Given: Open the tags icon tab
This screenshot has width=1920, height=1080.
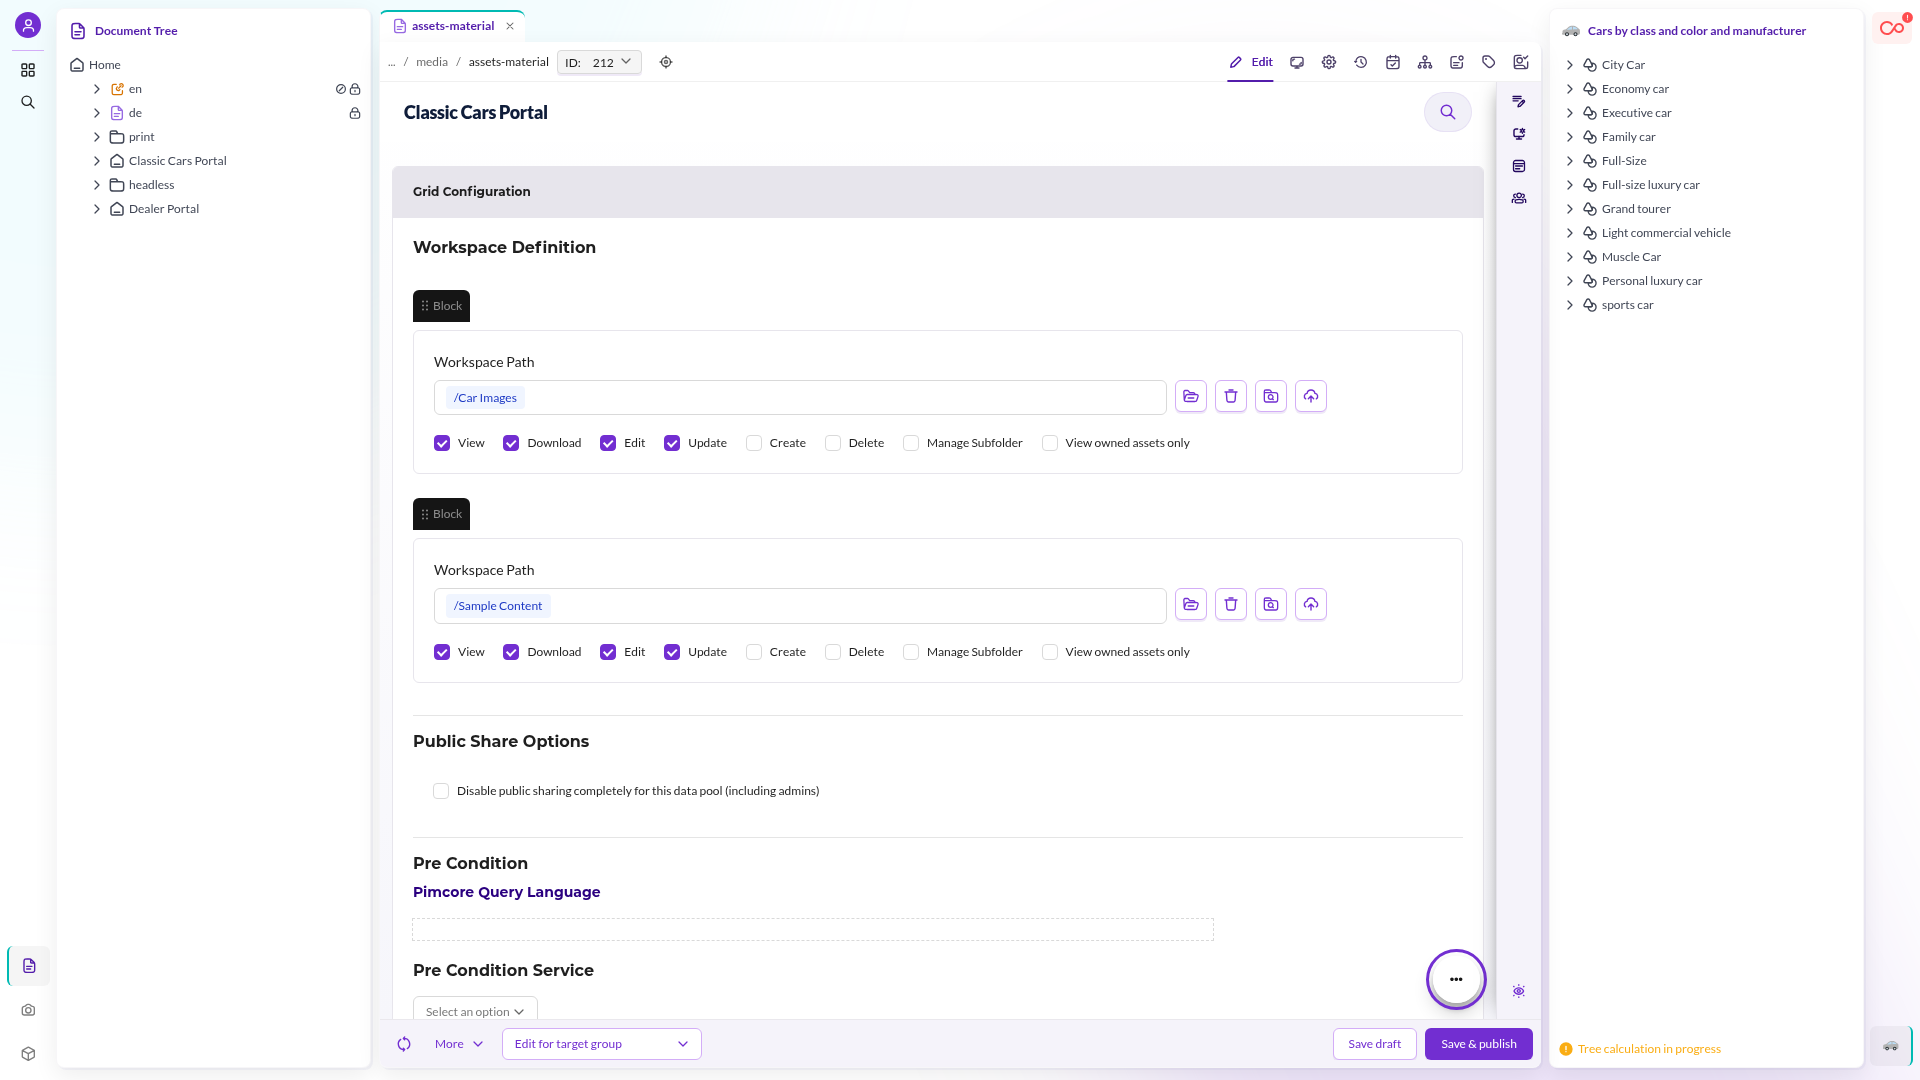Looking at the screenshot, I should (1489, 62).
